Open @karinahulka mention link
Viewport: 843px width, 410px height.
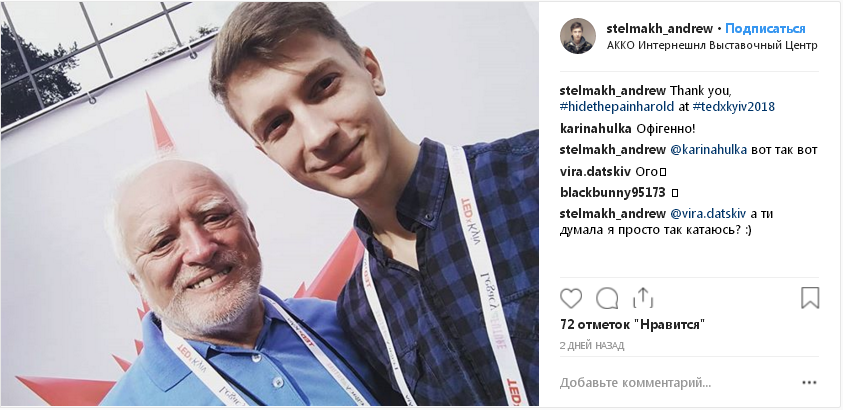tap(709, 150)
